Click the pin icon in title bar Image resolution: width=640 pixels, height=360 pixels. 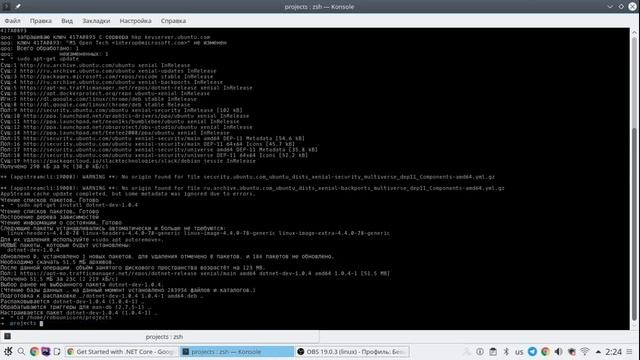click(x=18, y=7)
